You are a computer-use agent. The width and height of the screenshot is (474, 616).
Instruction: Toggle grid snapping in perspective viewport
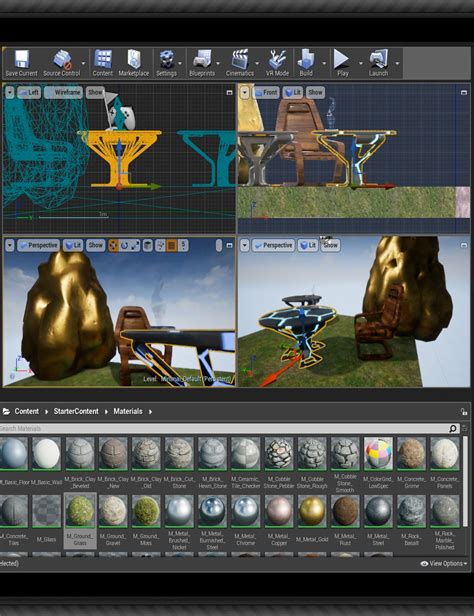[171, 246]
